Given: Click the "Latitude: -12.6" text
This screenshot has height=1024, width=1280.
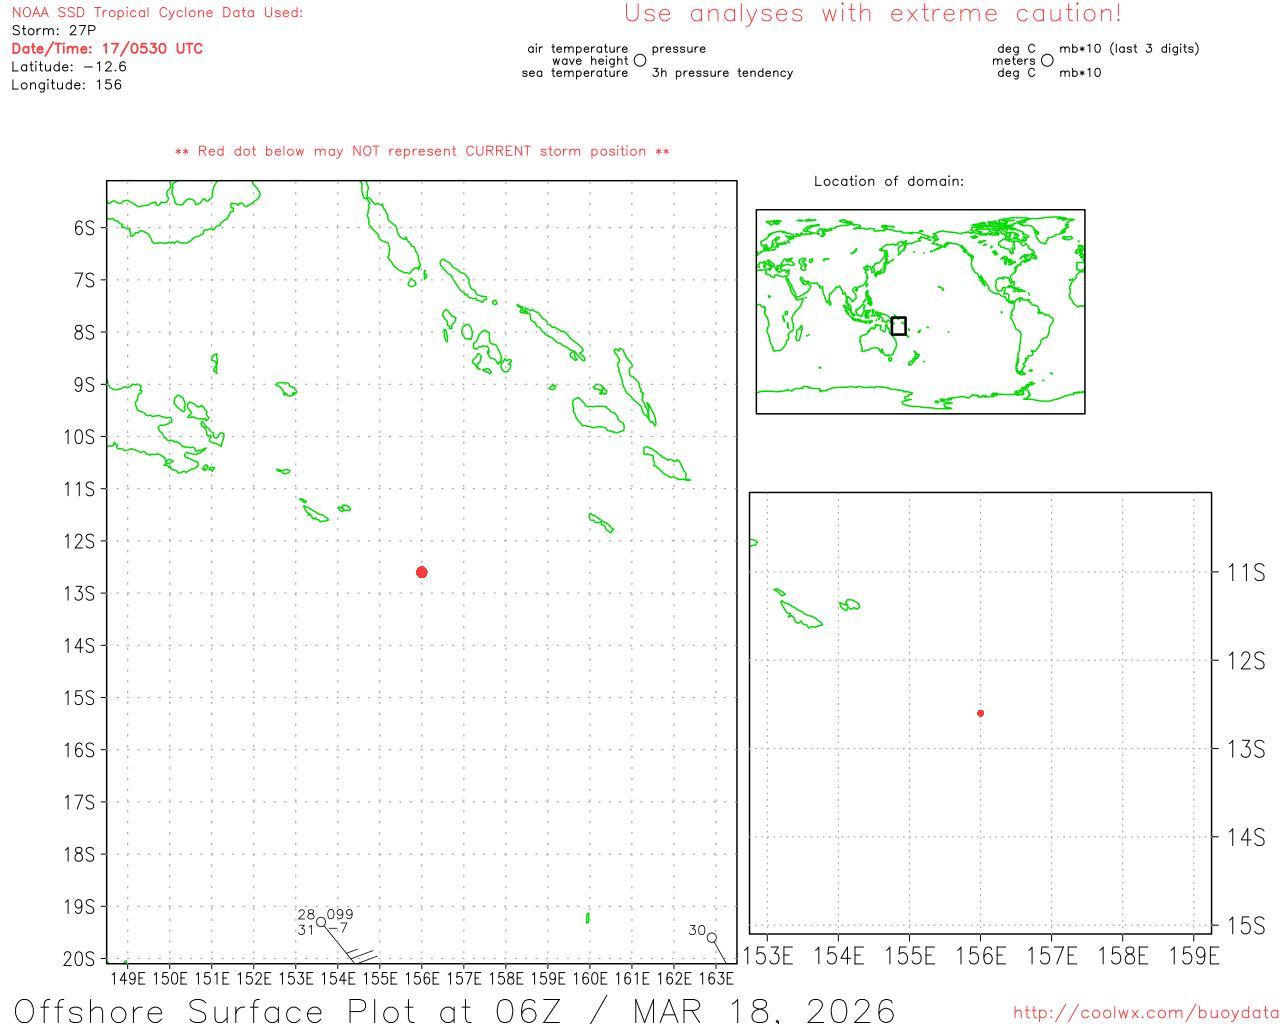Looking at the screenshot, I should point(69,67).
